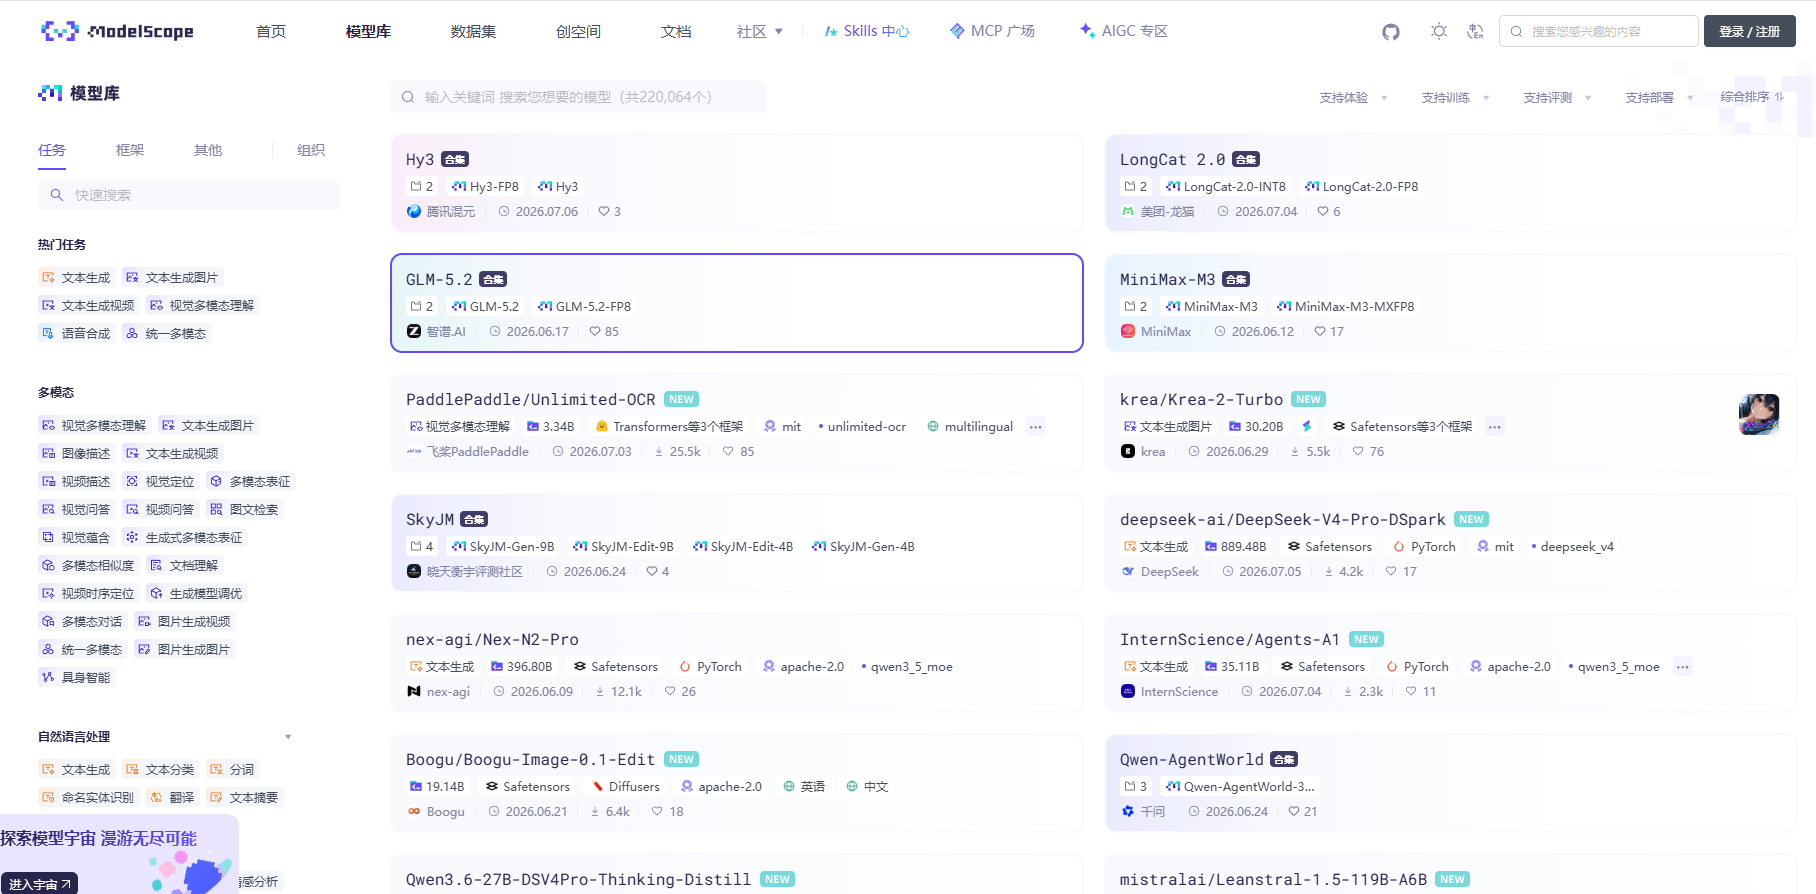
Task: Click the 图像描述 task icon
Action: click(48, 454)
